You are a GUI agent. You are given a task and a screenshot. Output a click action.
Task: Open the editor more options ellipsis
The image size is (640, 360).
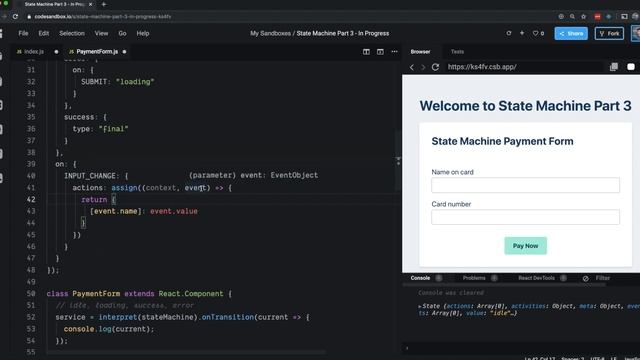(394, 52)
